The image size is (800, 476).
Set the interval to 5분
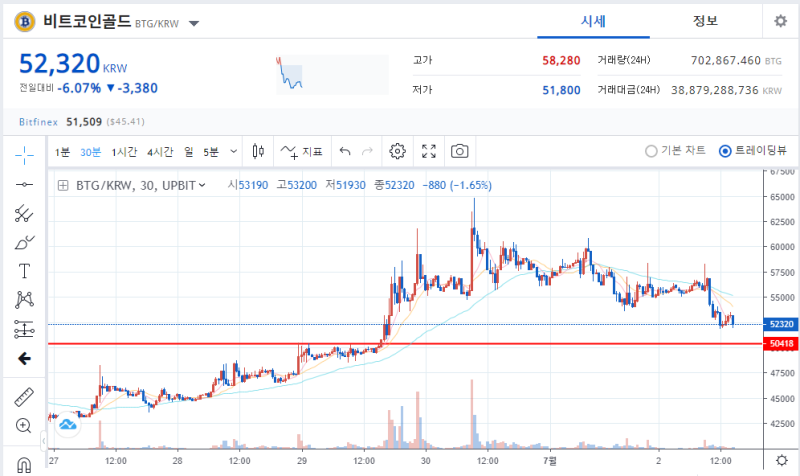tap(211, 152)
